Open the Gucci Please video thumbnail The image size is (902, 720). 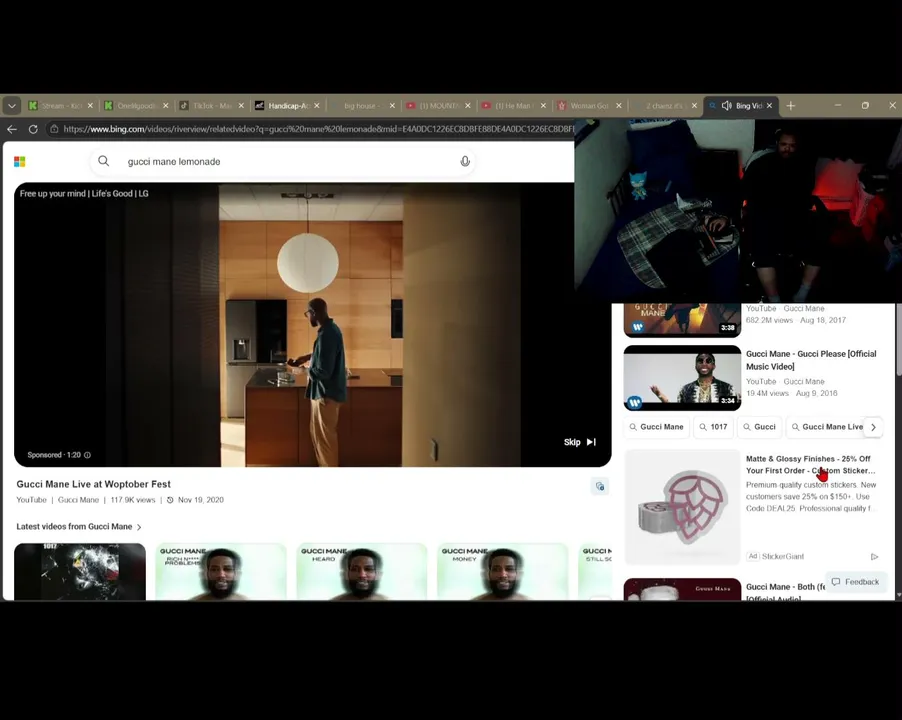point(682,378)
